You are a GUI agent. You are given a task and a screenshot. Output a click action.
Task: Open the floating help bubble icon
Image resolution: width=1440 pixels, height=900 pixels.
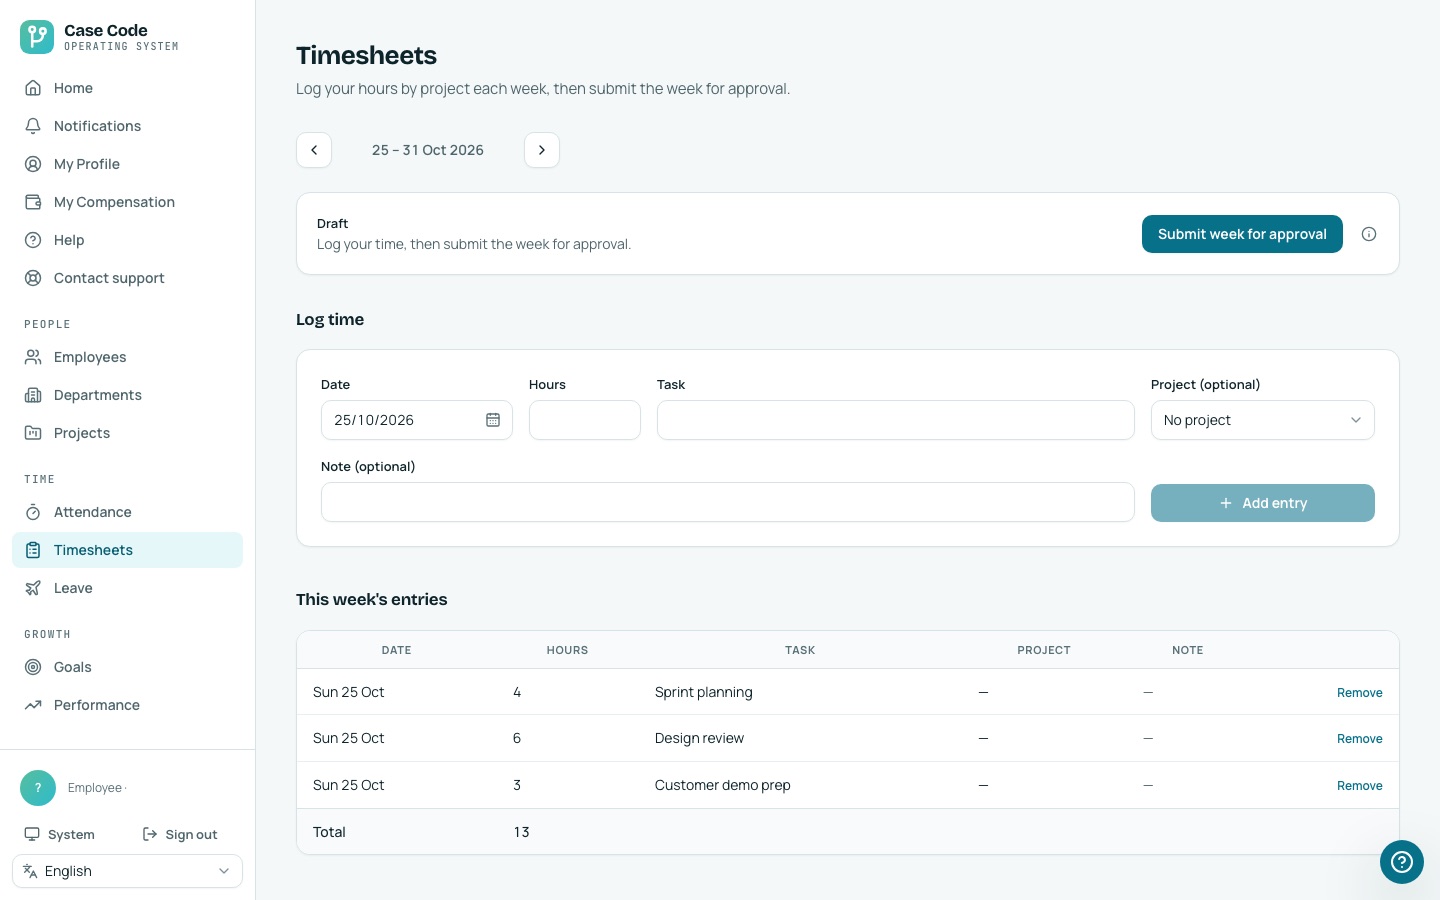coord(1402,862)
